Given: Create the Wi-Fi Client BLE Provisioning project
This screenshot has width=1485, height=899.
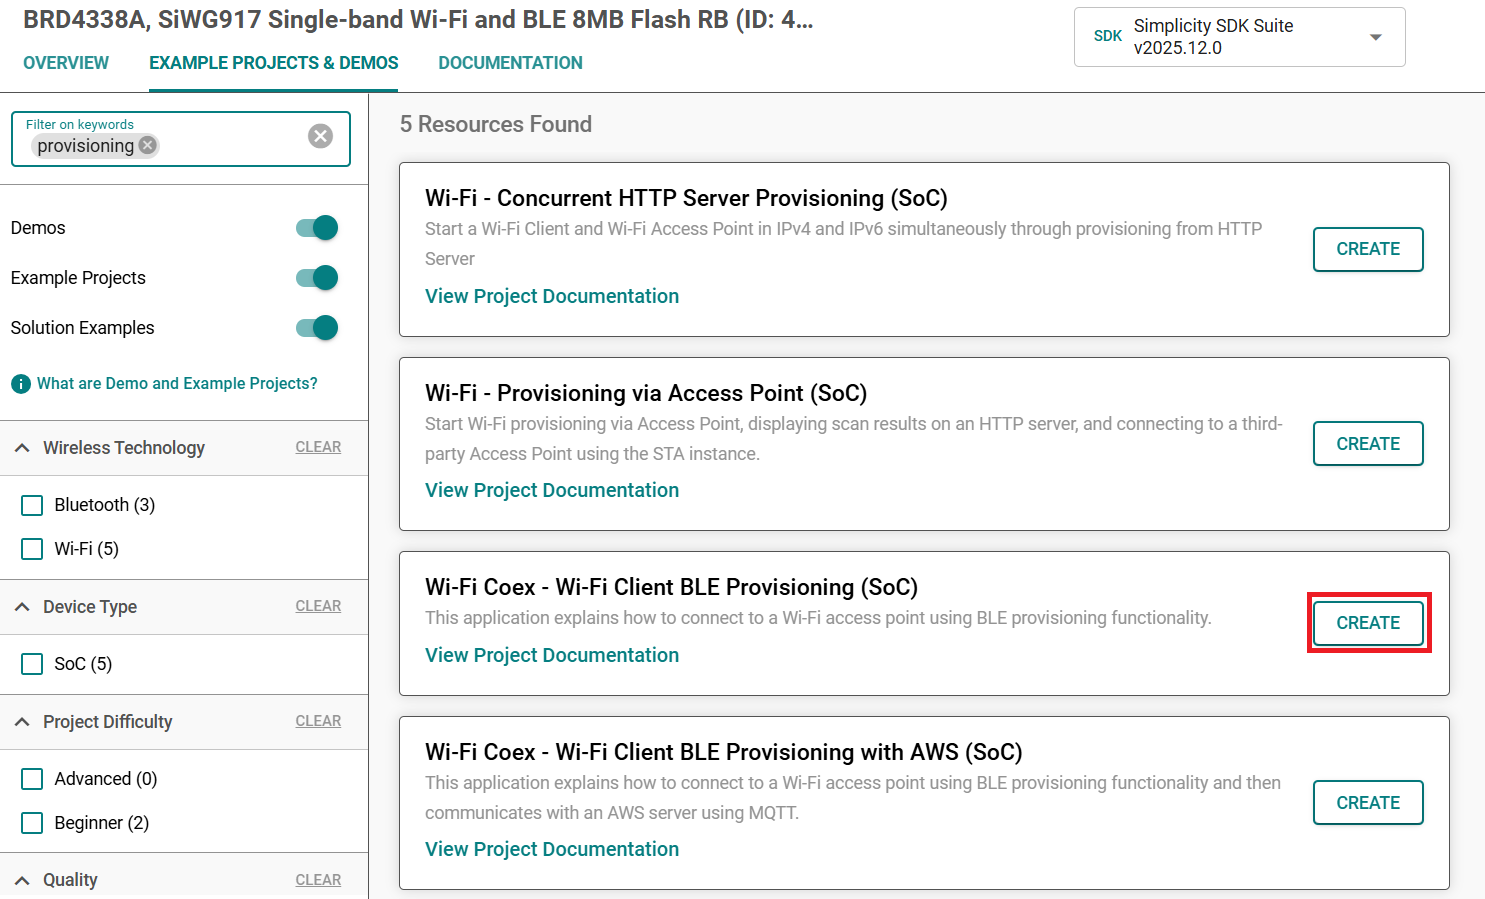Looking at the screenshot, I should [x=1368, y=623].
